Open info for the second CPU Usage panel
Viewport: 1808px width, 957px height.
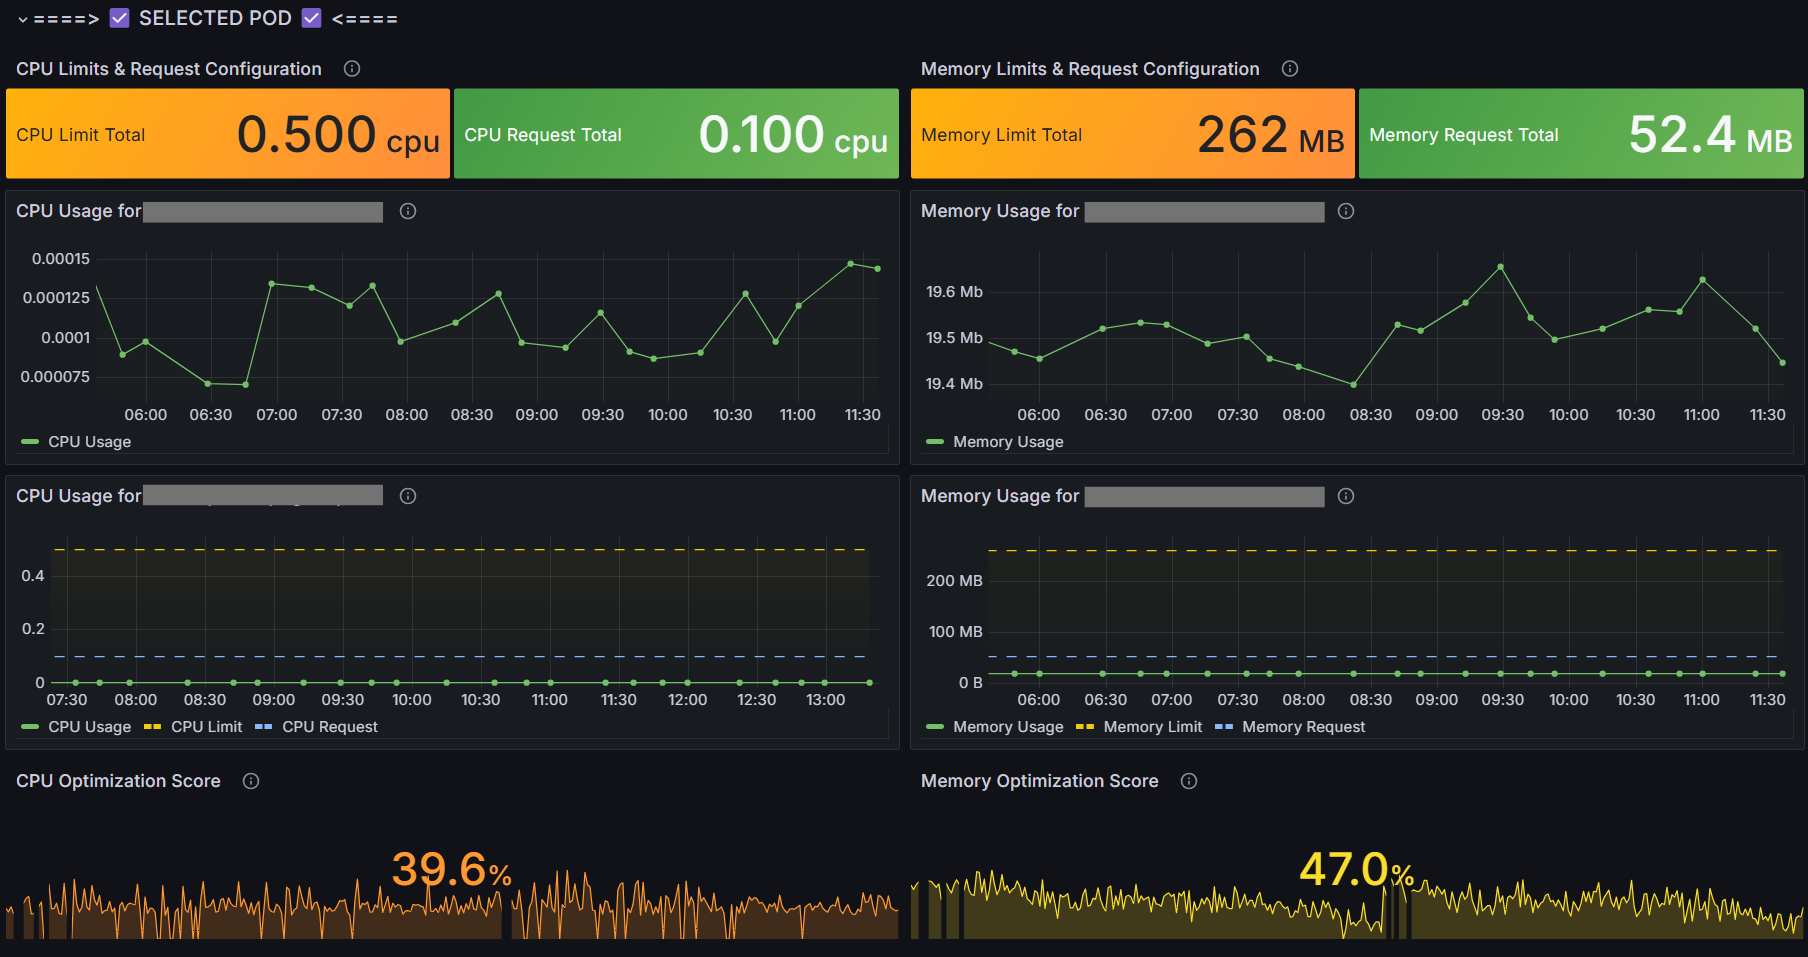click(407, 495)
